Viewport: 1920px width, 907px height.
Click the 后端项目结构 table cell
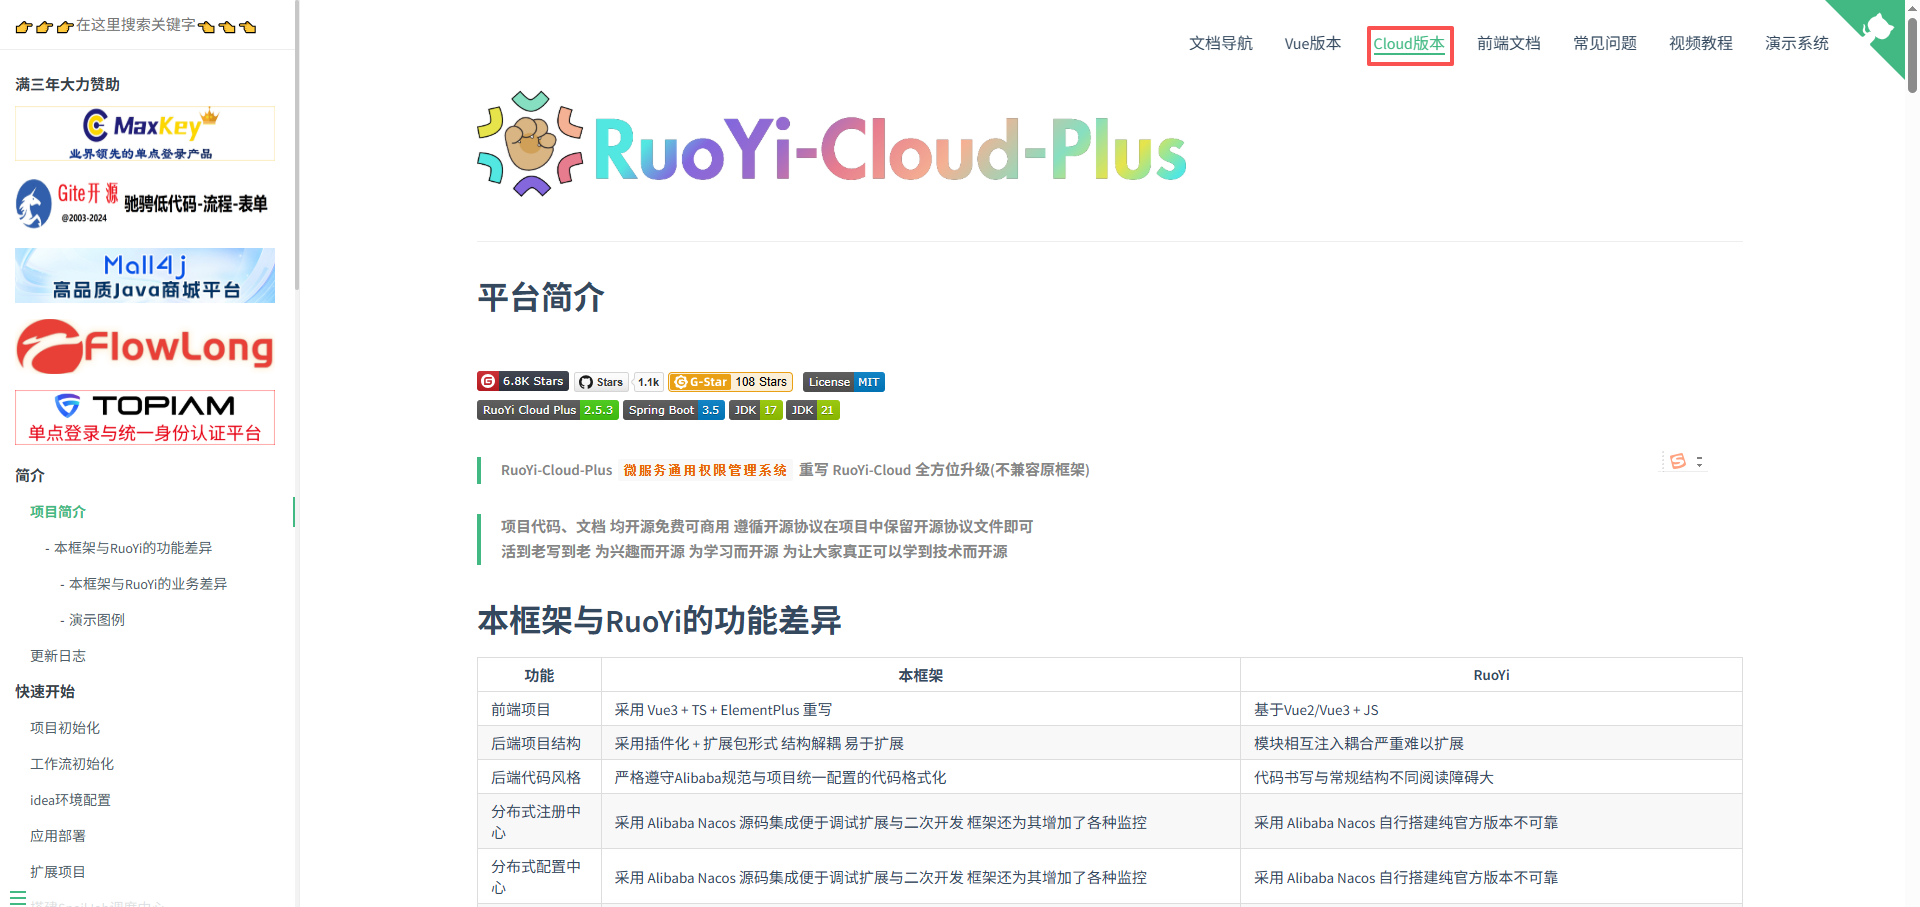tap(539, 743)
